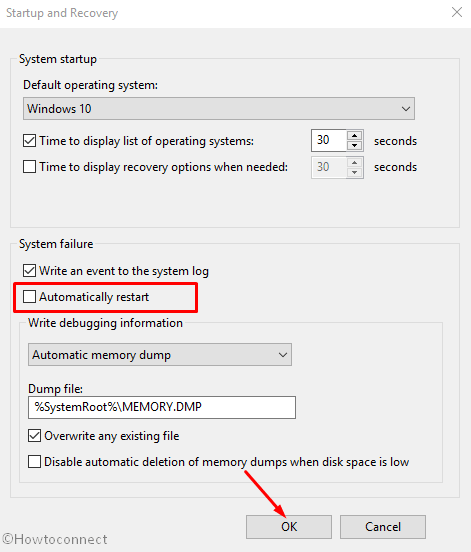471x552 pixels.
Task: Check the Automatically restart checkbox
Action: click(29, 297)
